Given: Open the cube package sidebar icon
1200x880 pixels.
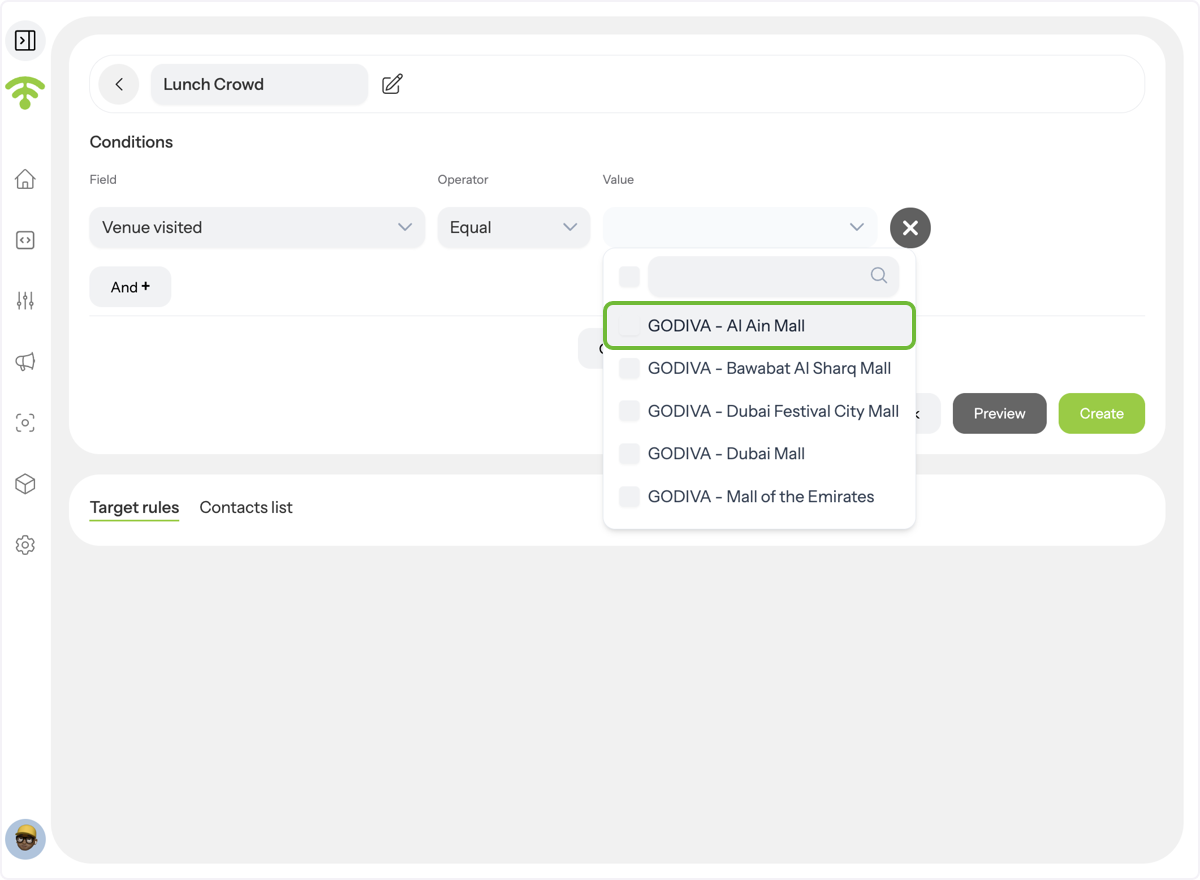Looking at the screenshot, I should point(26,484).
